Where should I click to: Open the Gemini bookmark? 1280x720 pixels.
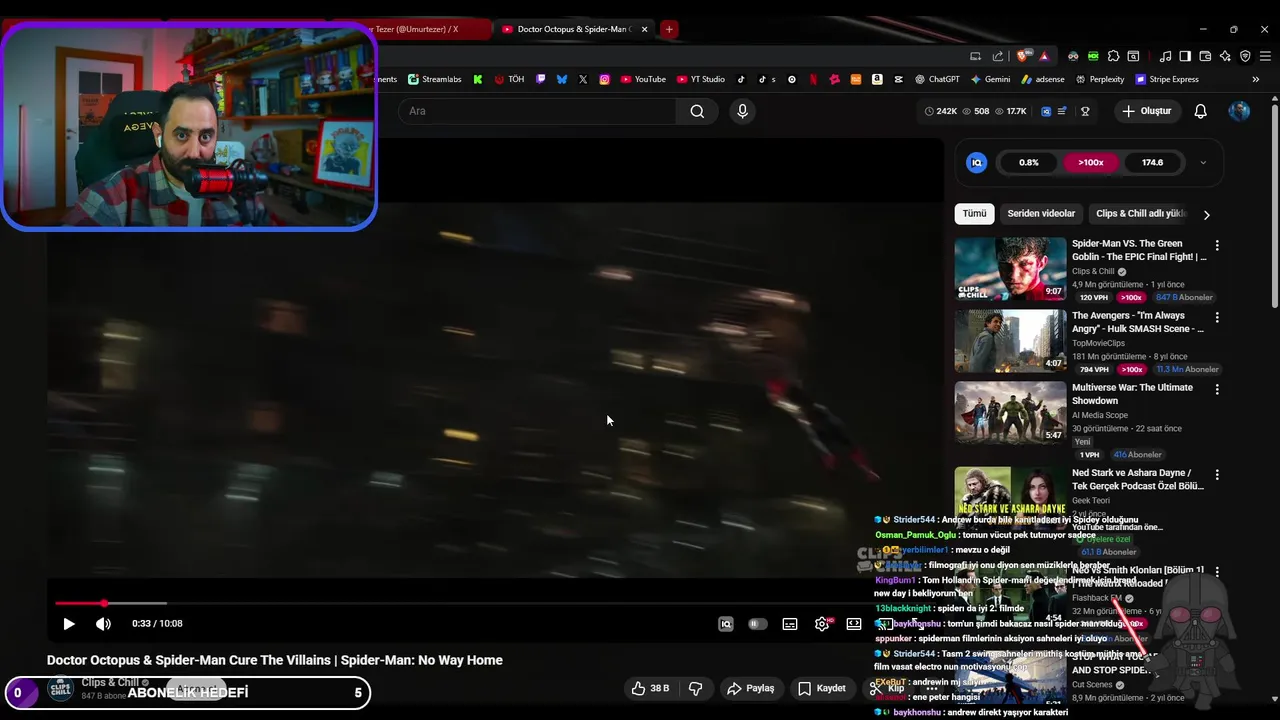click(x=990, y=79)
